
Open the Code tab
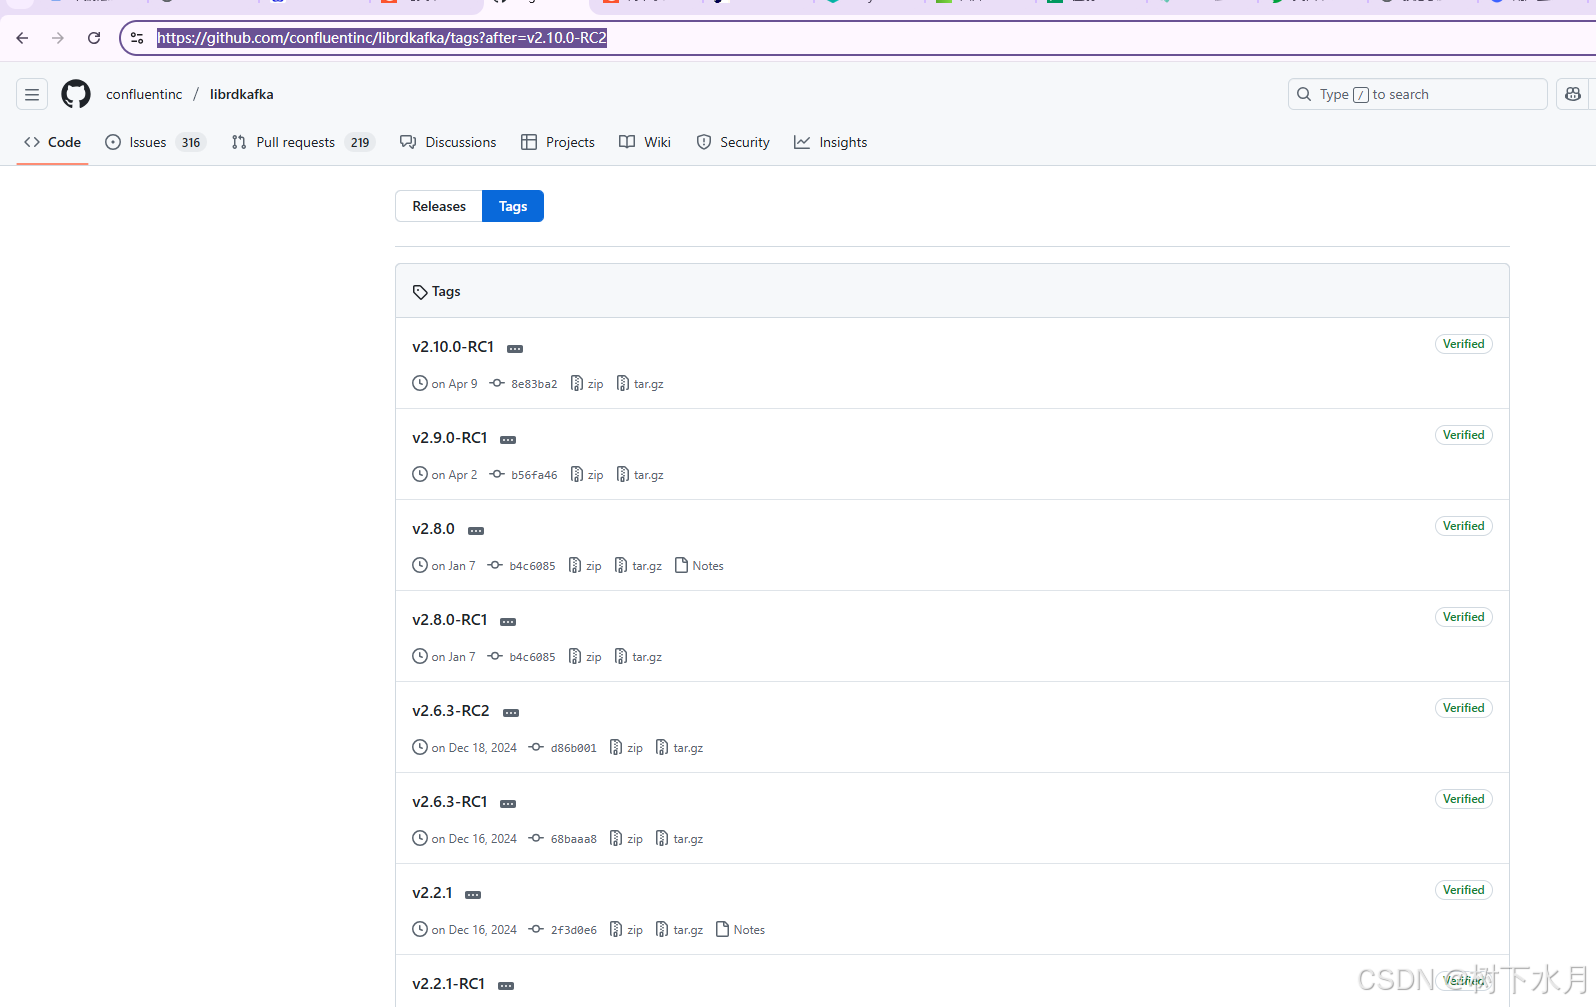pos(52,142)
